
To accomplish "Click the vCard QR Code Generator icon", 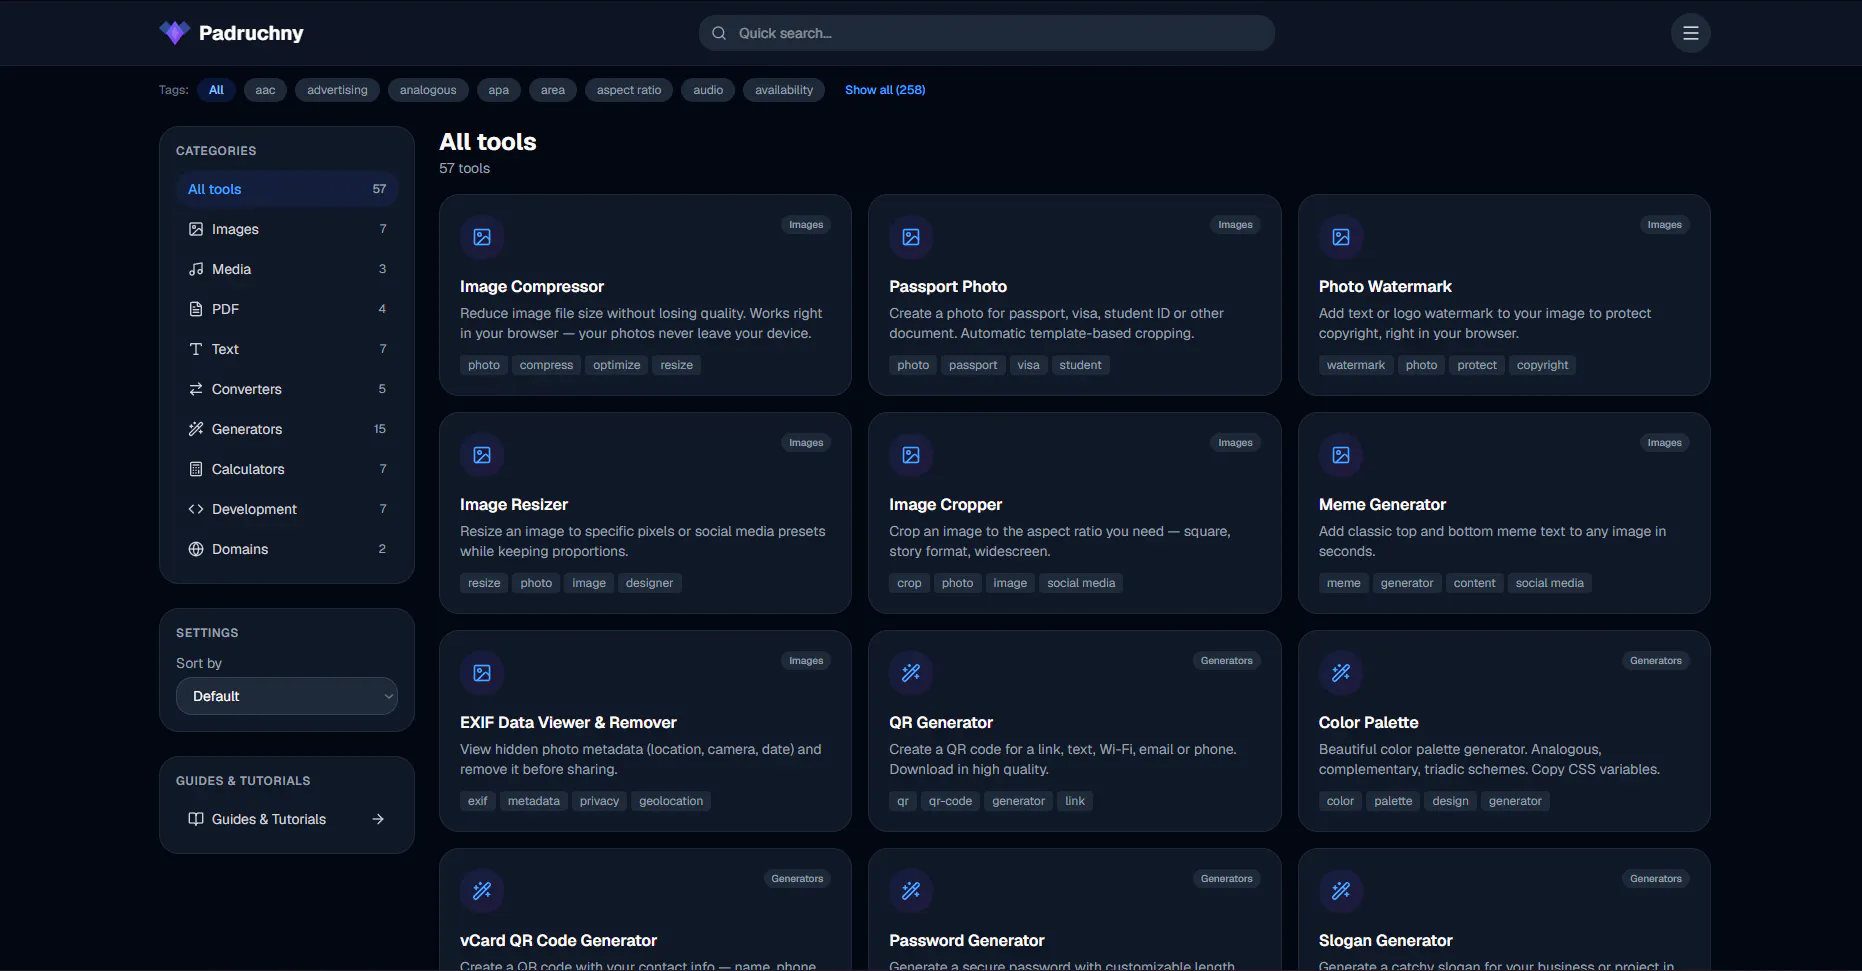I will (x=482, y=891).
